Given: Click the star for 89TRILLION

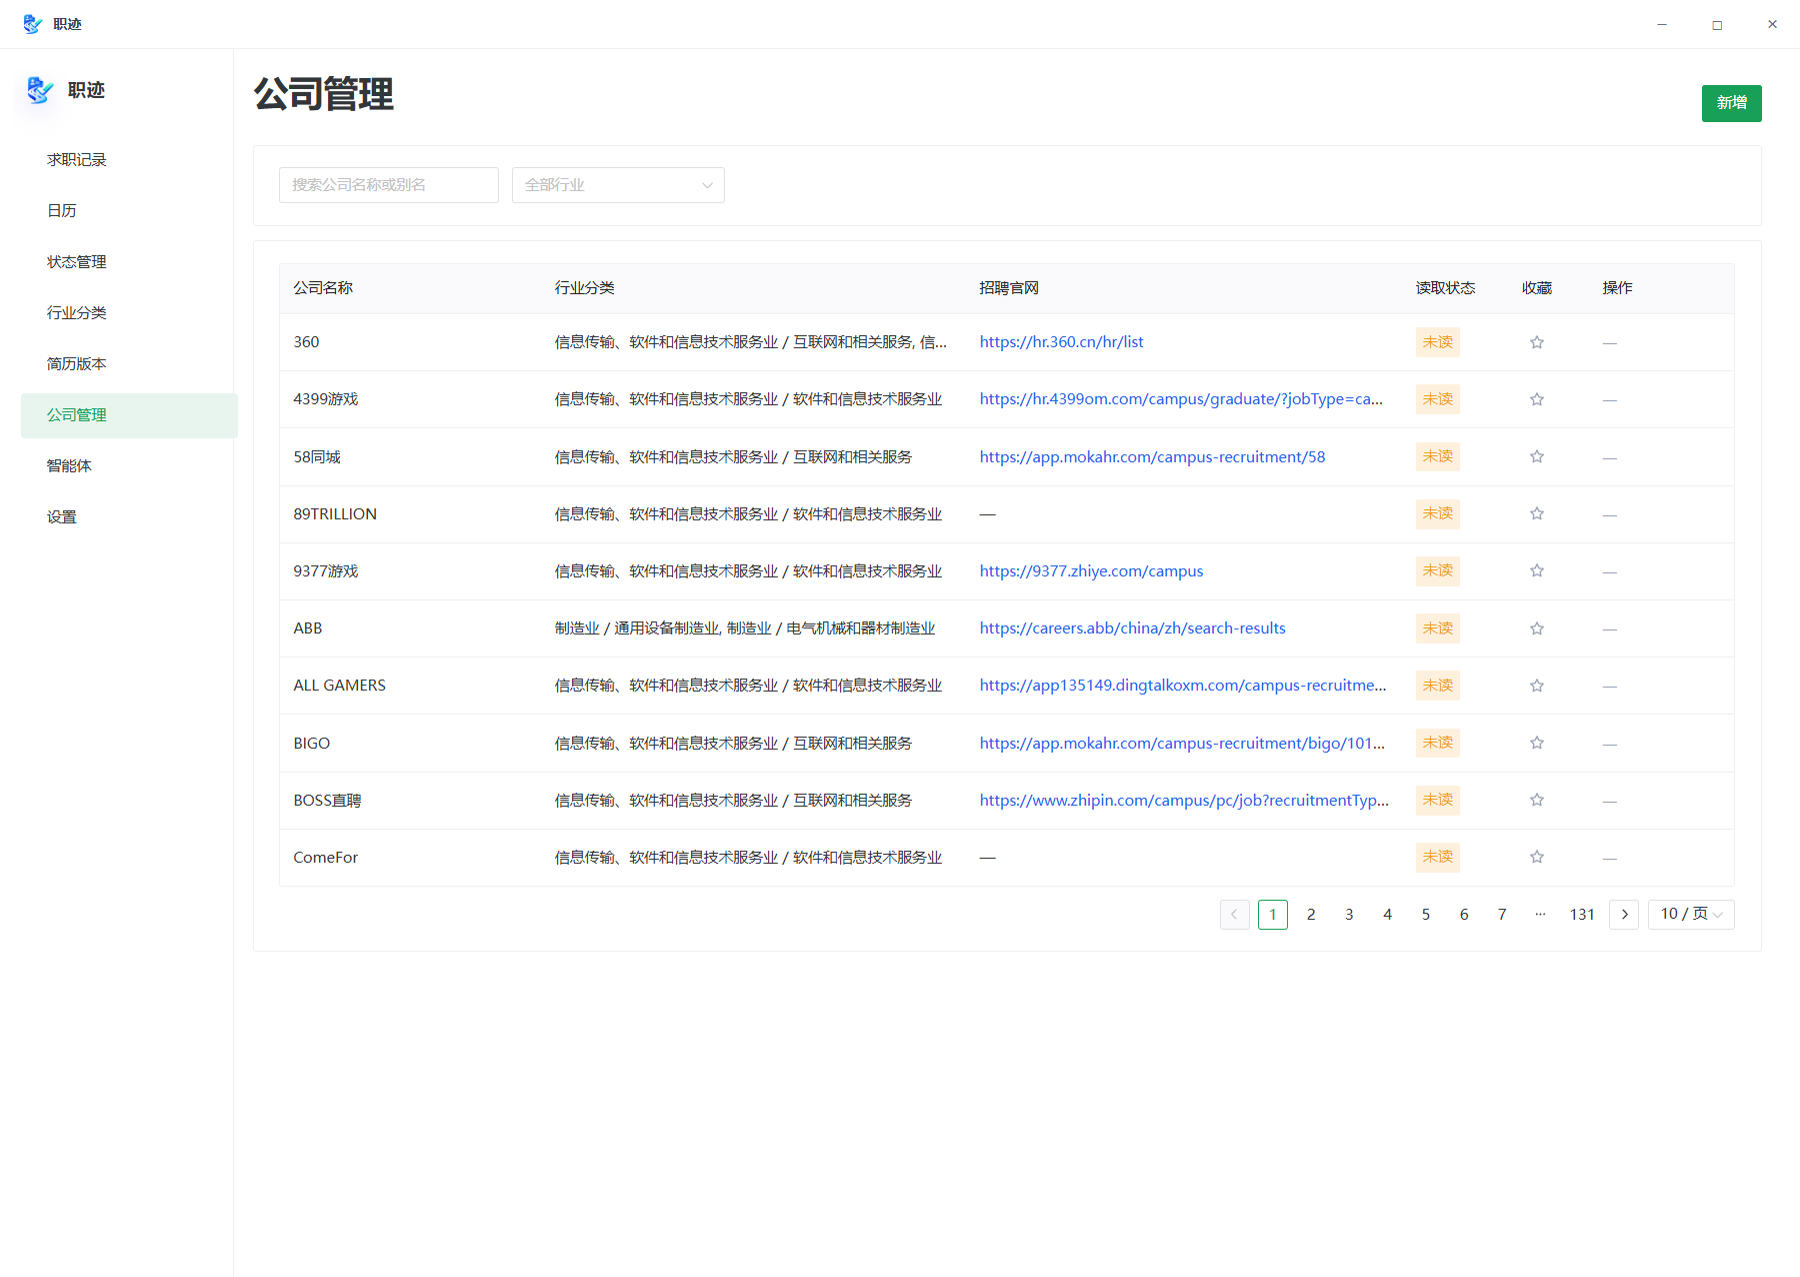Looking at the screenshot, I should pyautogui.click(x=1537, y=513).
